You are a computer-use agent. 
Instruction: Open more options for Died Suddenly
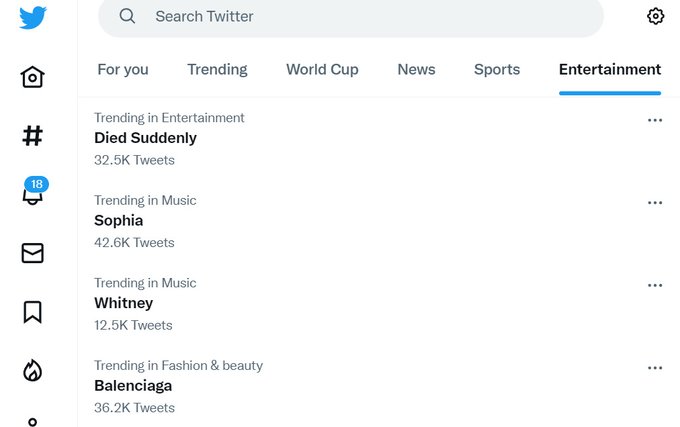coord(655,120)
